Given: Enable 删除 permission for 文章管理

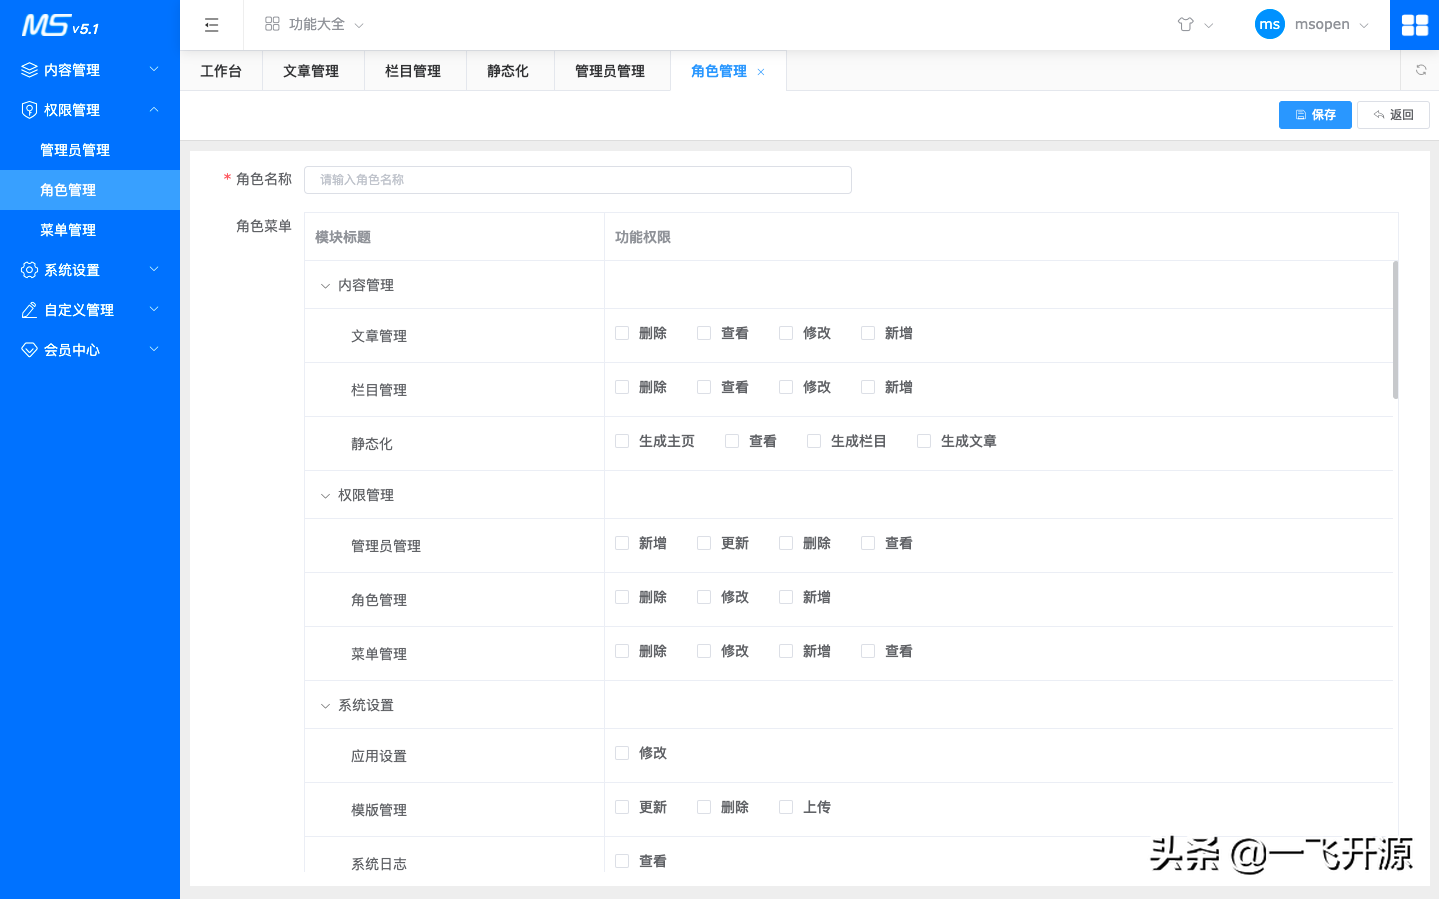Looking at the screenshot, I should click(x=621, y=332).
